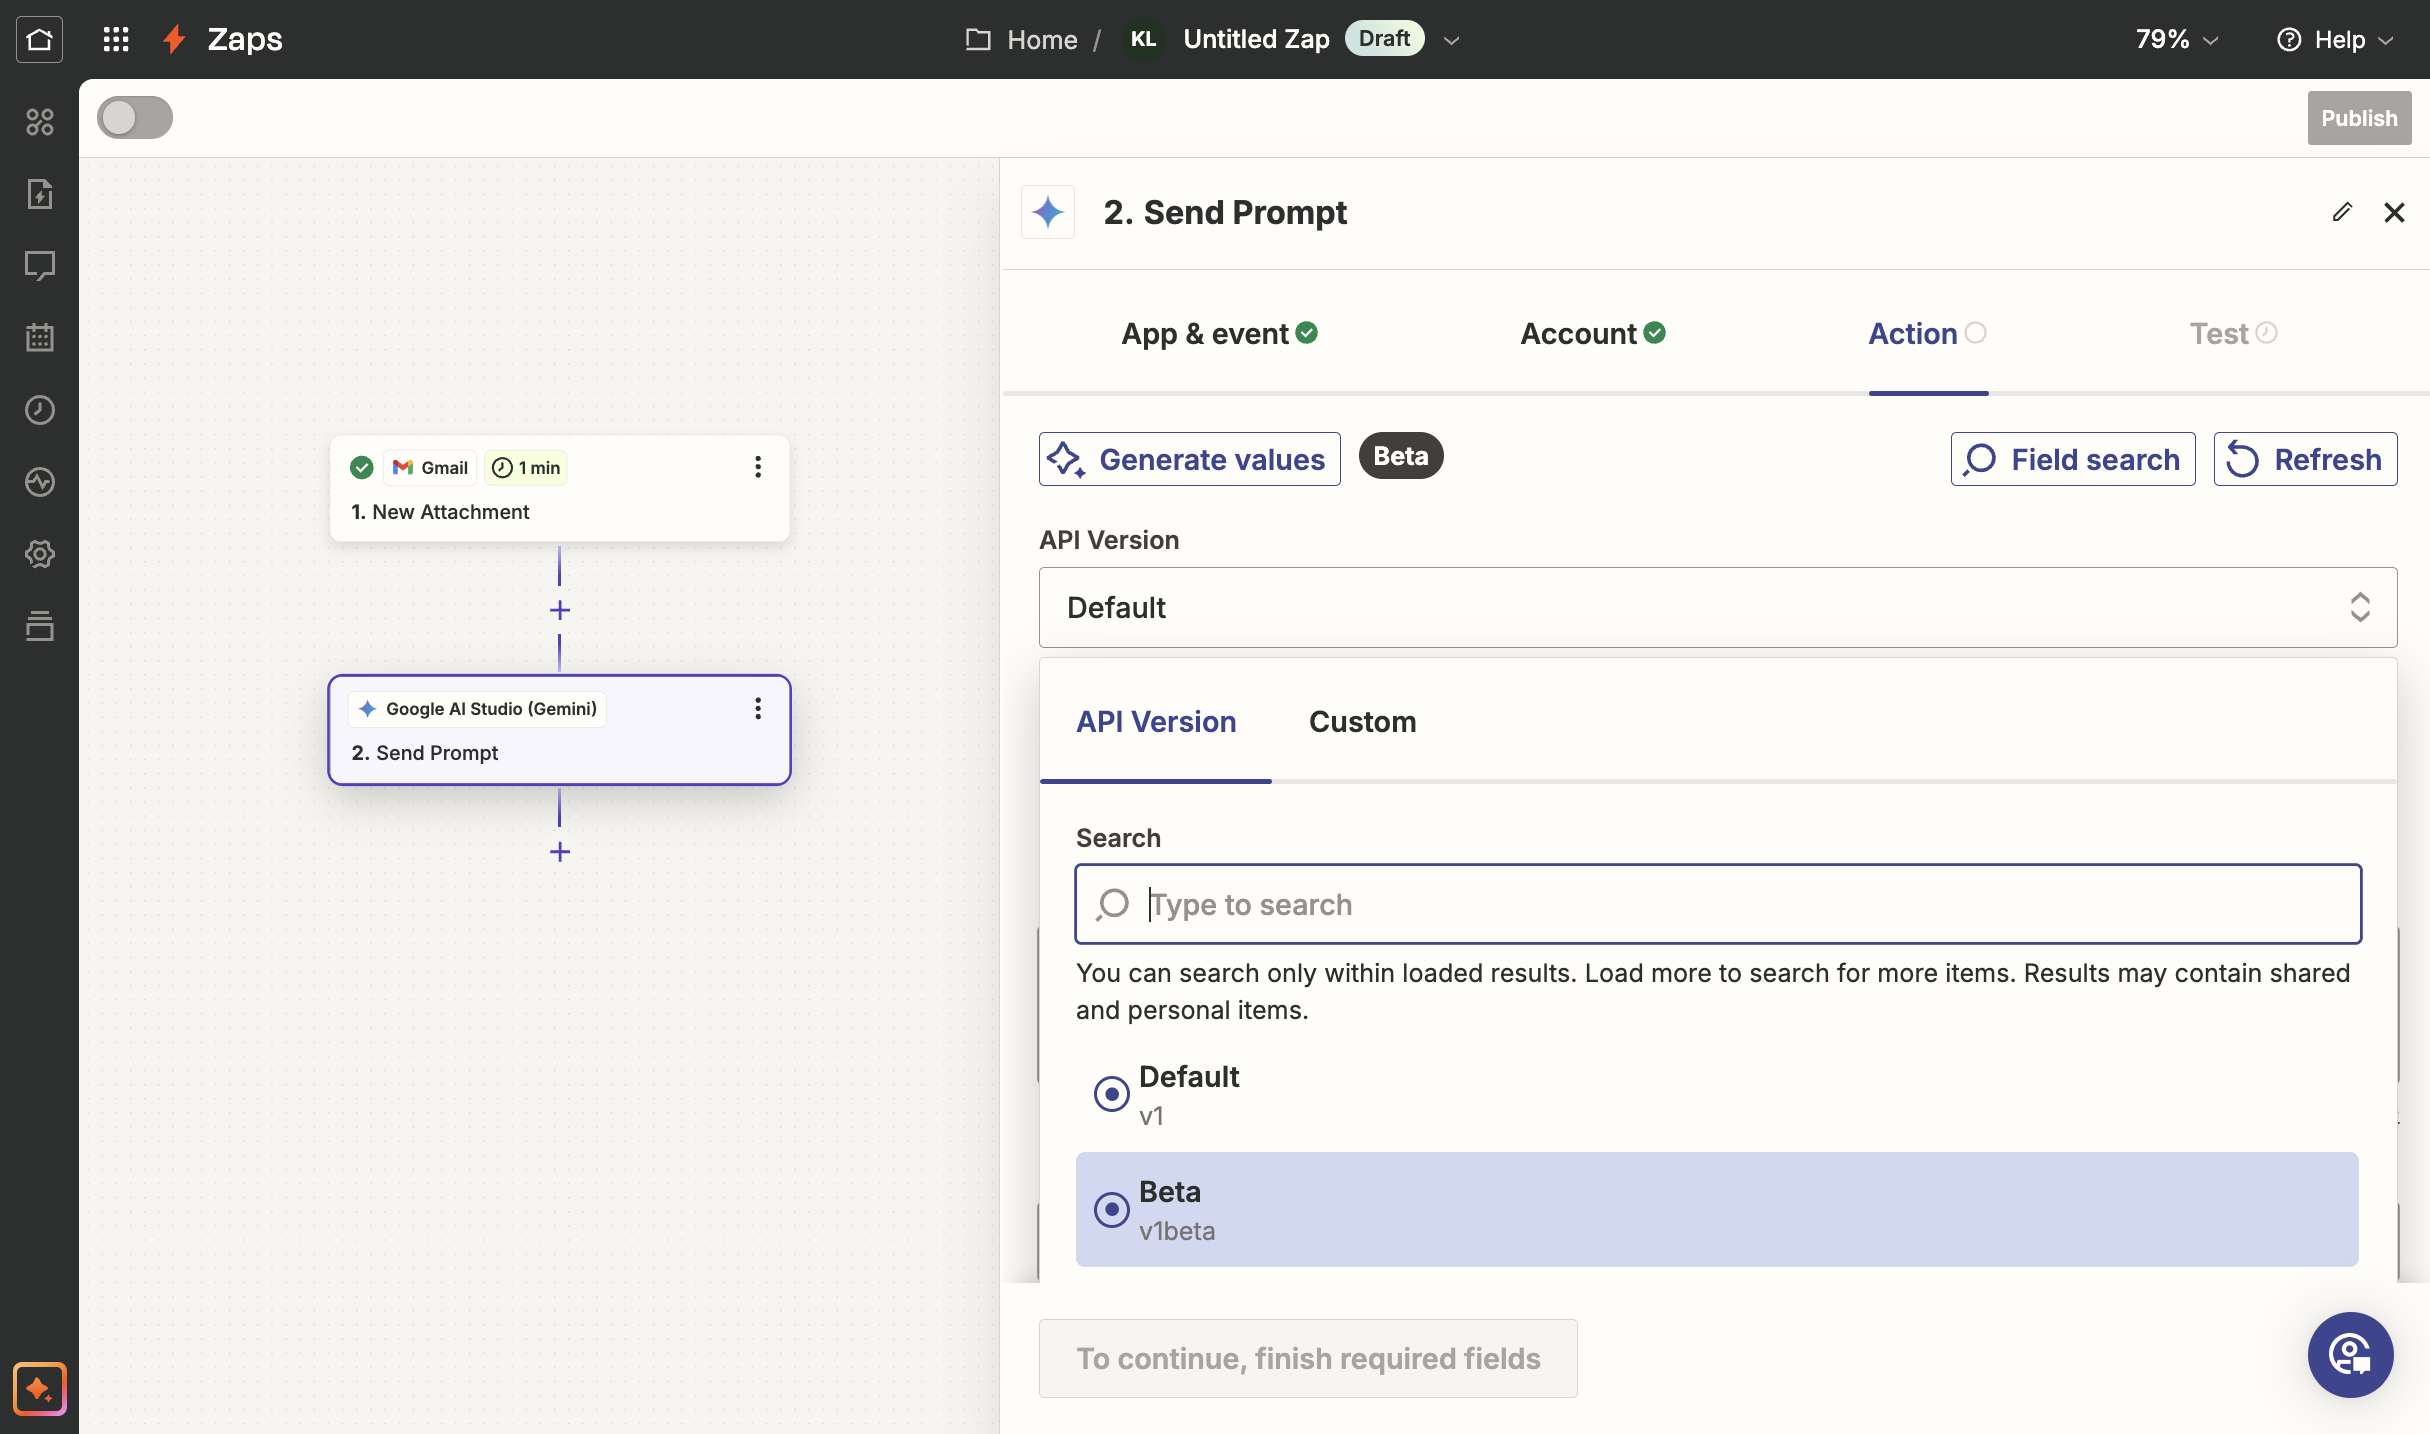Open Gmail step three-dot menu
Screen dimensions: 2430x1434
tap(758, 467)
